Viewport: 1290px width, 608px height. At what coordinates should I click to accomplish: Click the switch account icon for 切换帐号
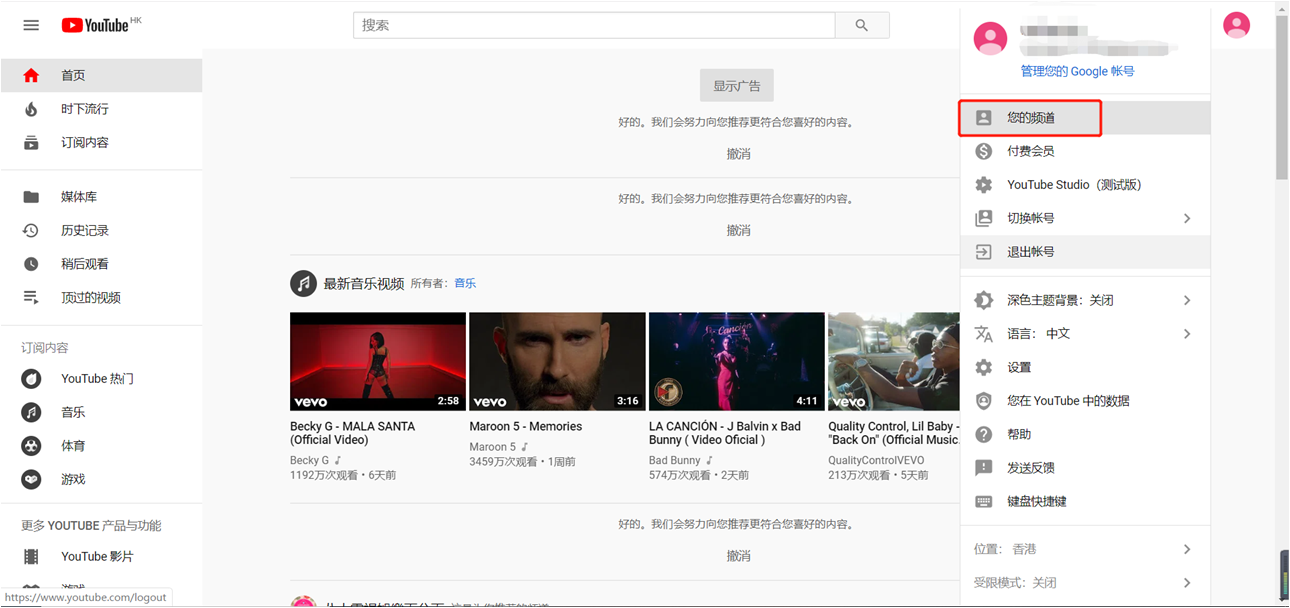pos(984,218)
